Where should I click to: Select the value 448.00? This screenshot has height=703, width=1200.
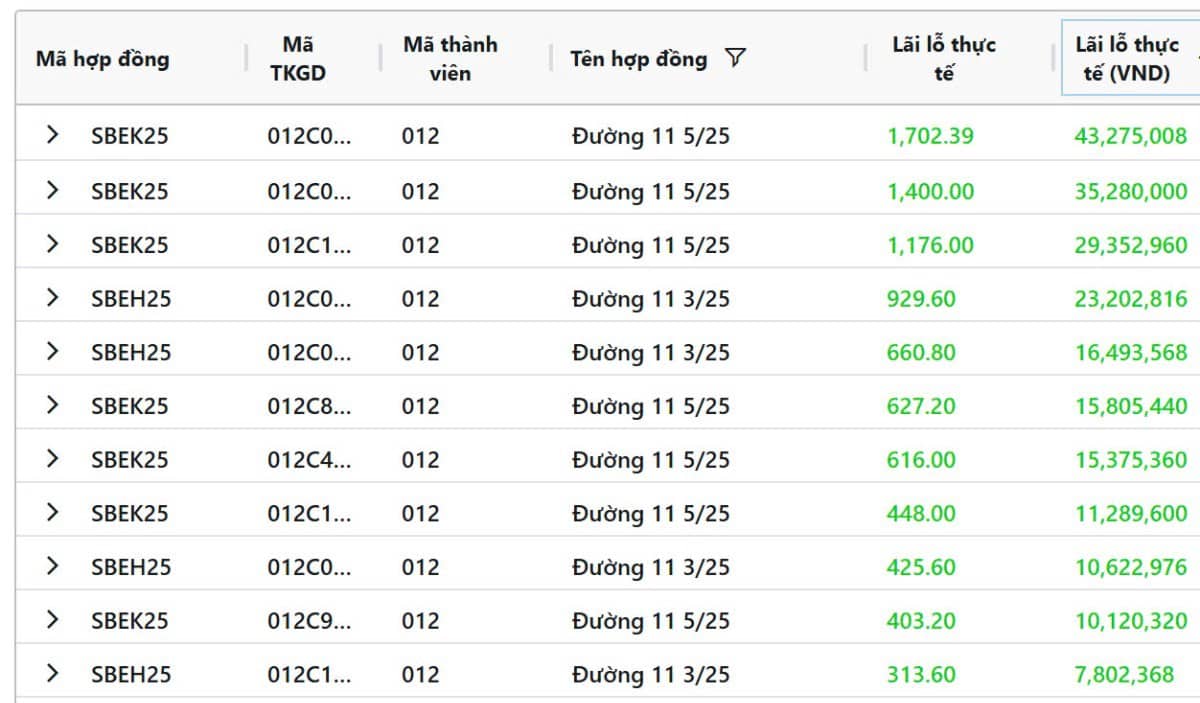click(x=921, y=513)
